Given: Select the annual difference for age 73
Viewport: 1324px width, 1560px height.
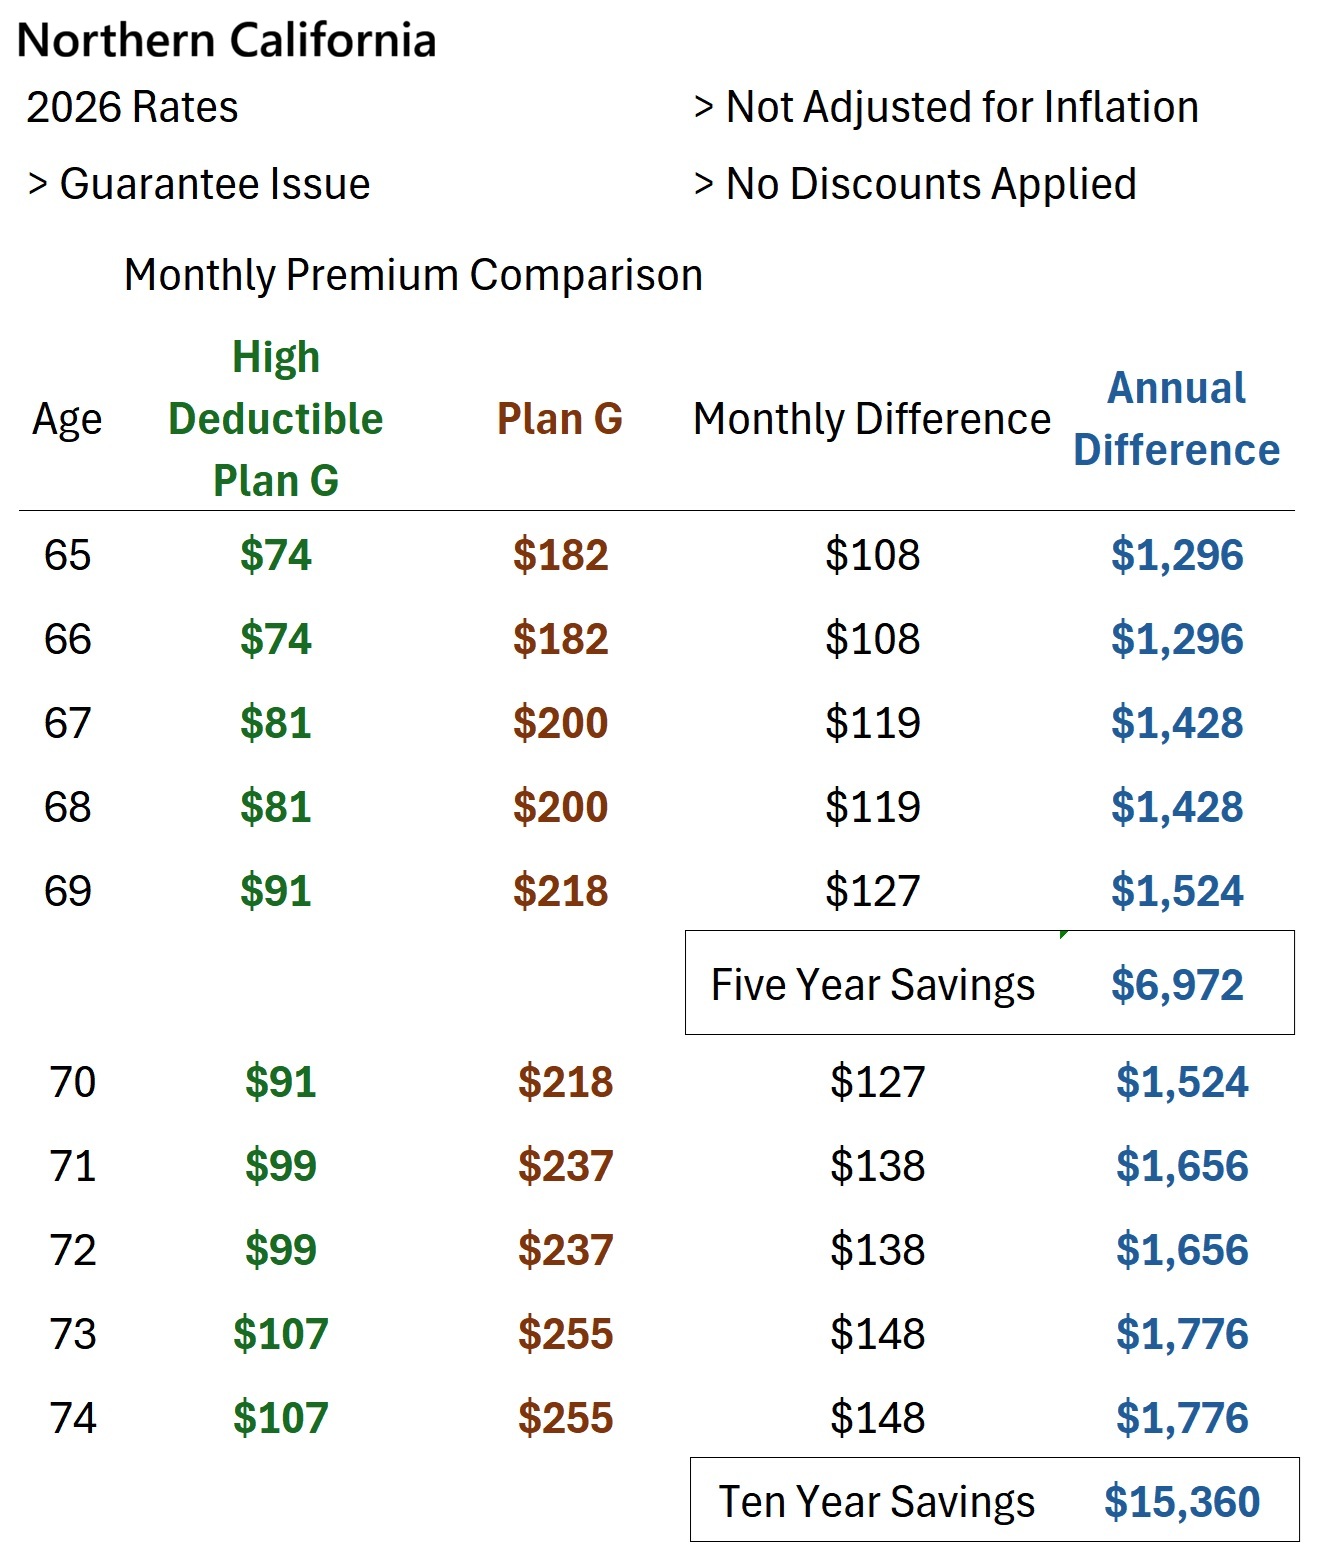Looking at the screenshot, I should point(1182,1334).
